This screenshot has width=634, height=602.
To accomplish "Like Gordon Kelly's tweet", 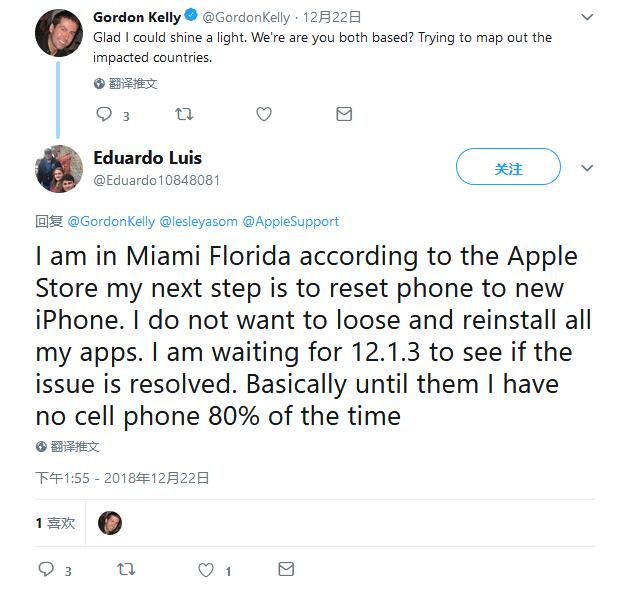I will (264, 115).
